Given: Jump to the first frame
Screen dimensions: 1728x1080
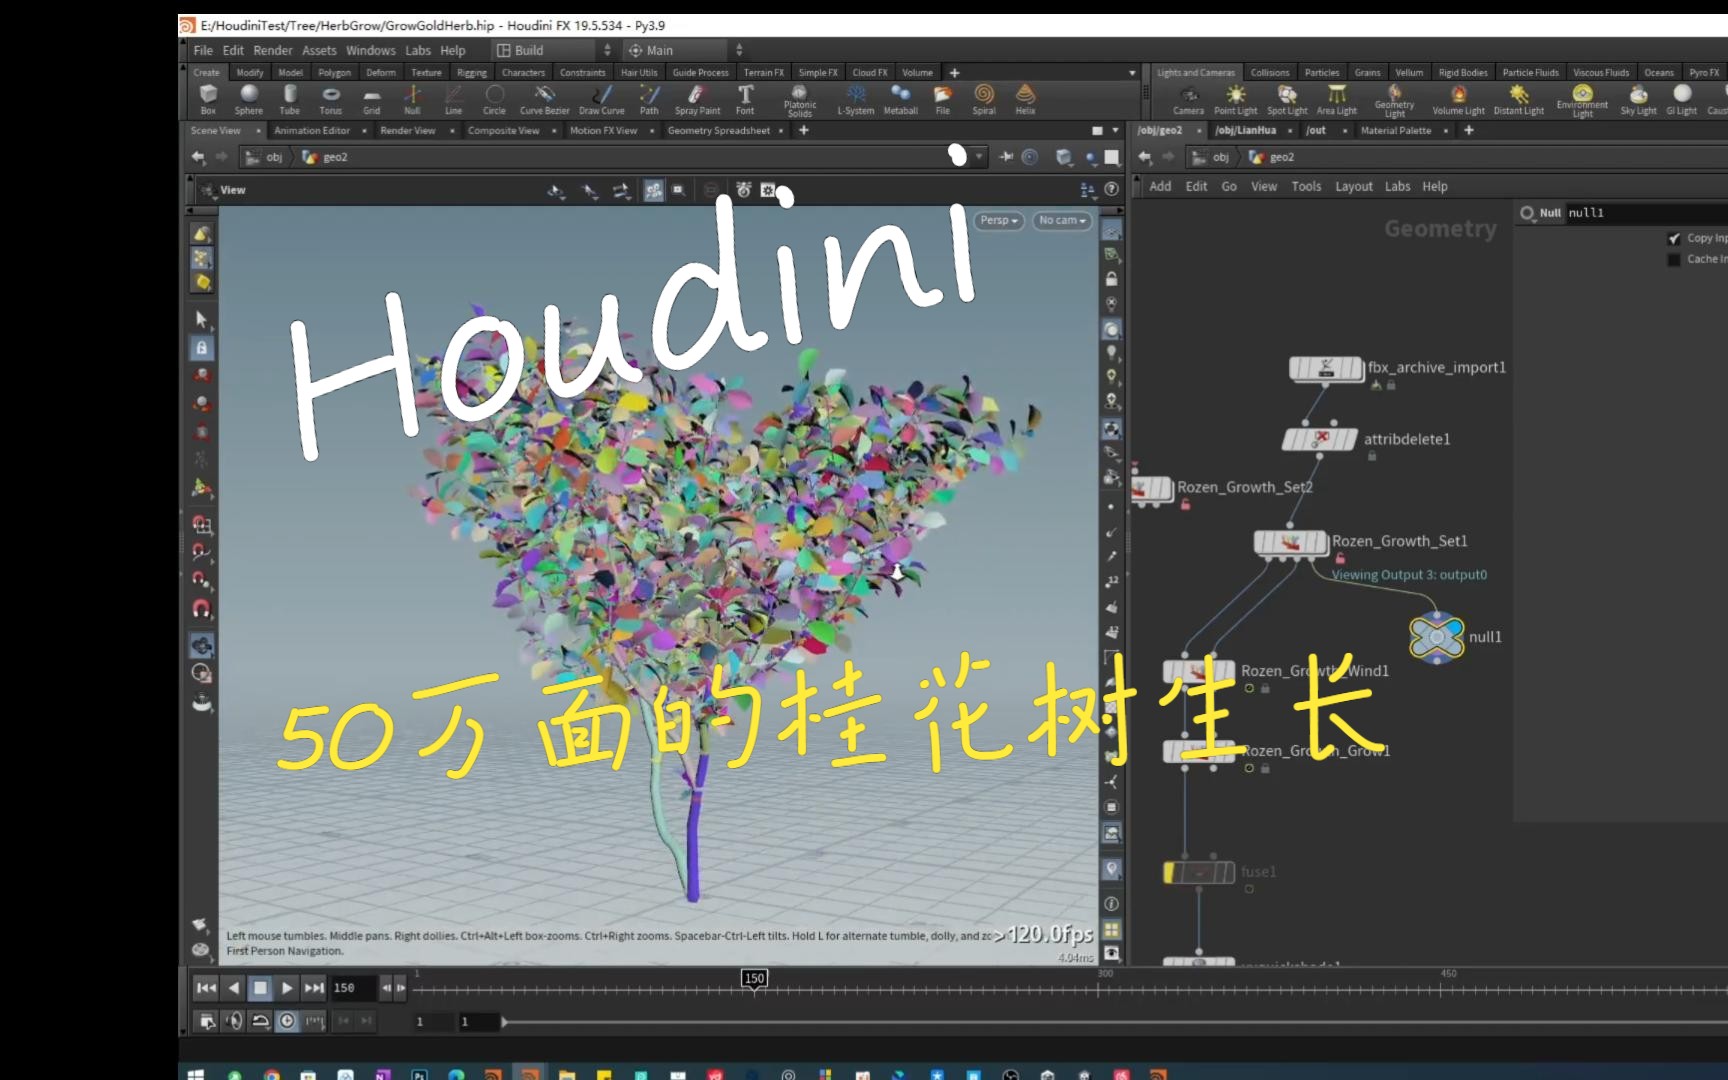Looking at the screenshot, I should 206,988.
